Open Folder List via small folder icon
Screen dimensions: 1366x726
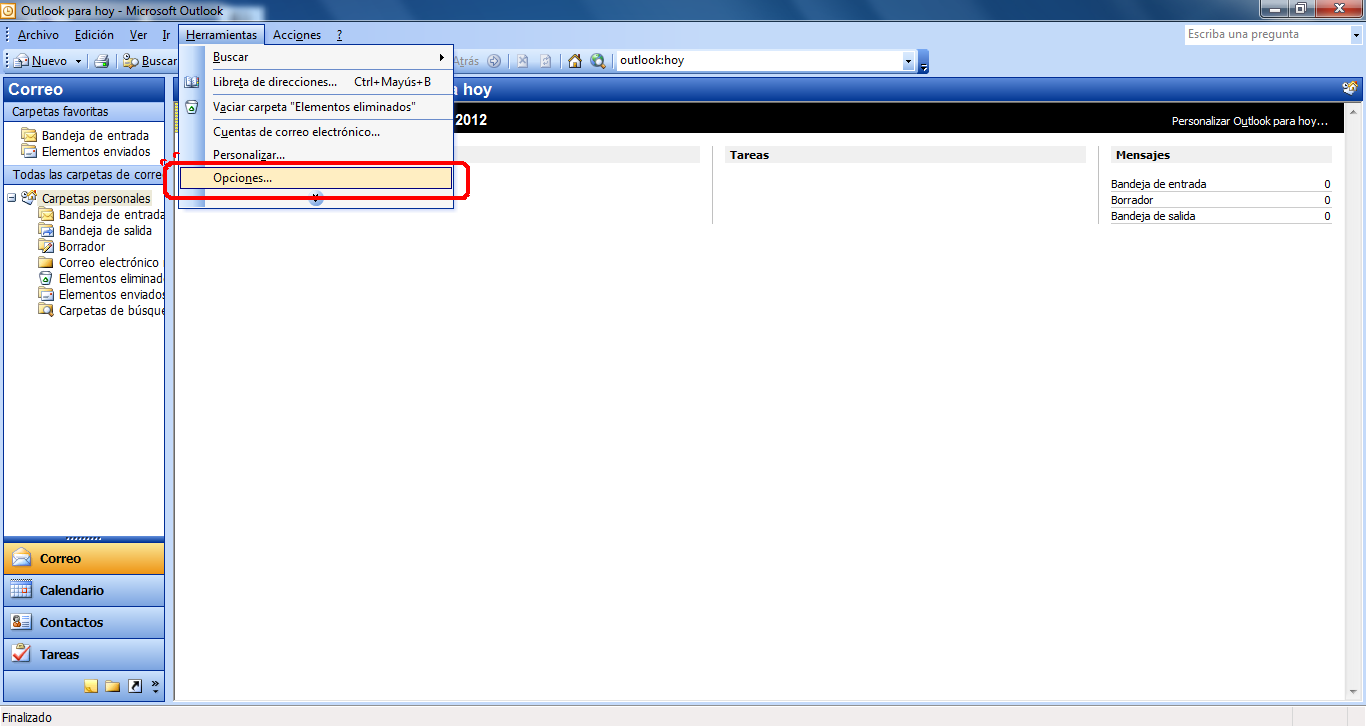[113, 687]
